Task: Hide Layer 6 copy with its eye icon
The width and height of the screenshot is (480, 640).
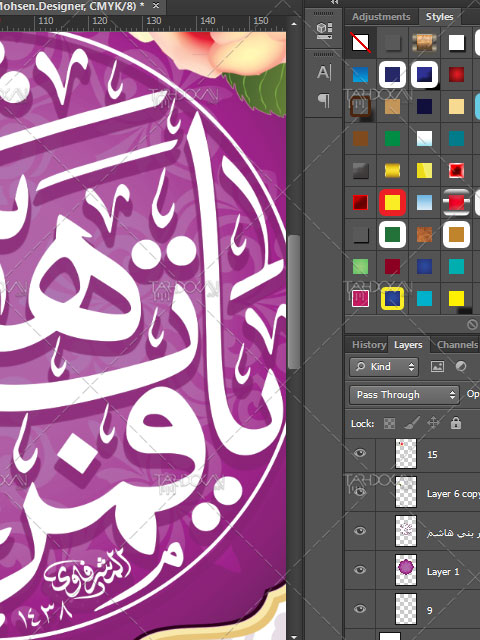Action: tap(360, 492)
